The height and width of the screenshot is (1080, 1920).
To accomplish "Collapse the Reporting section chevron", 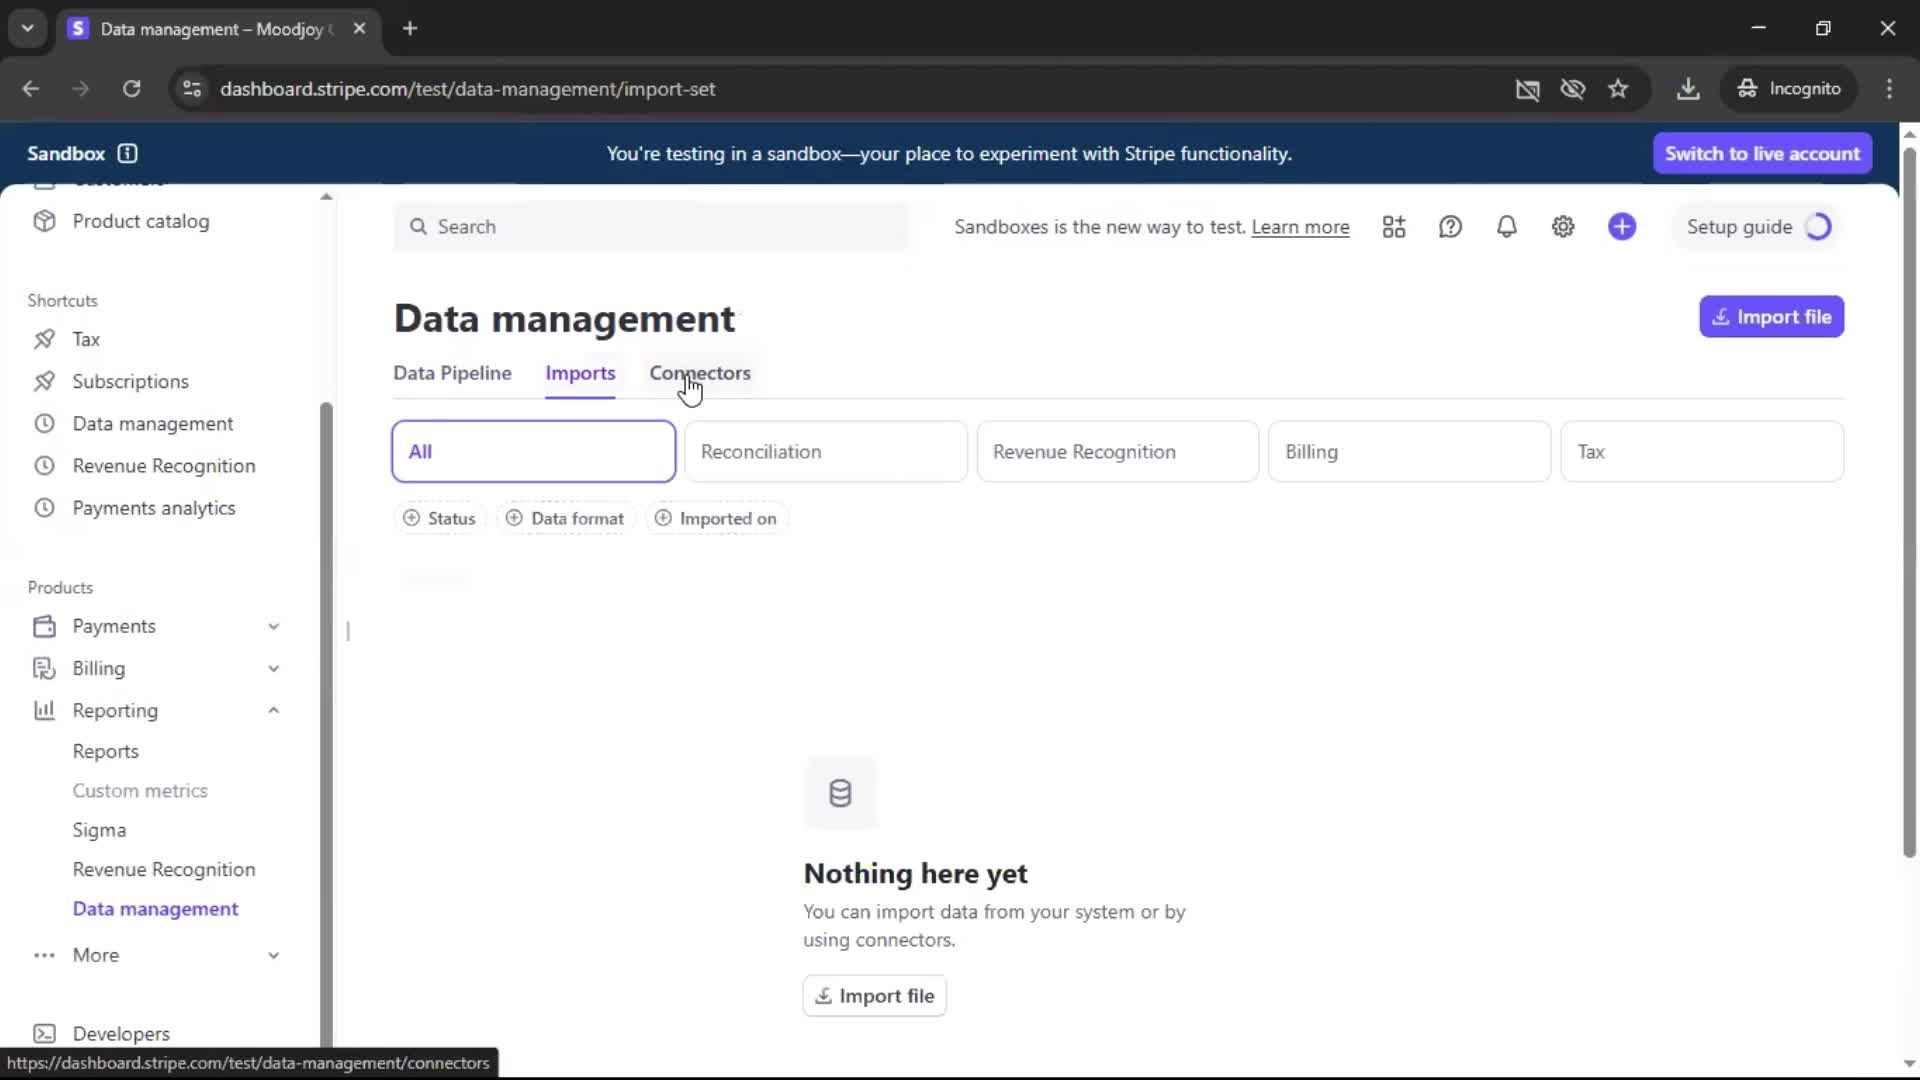I will 273,710.
